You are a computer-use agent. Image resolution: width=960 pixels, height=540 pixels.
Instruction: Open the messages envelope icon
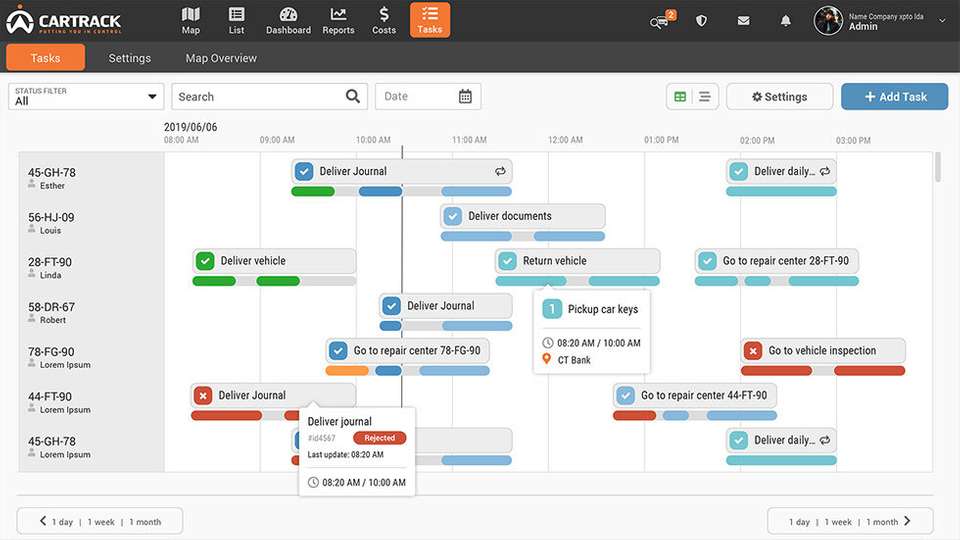(x=743, y=20)
